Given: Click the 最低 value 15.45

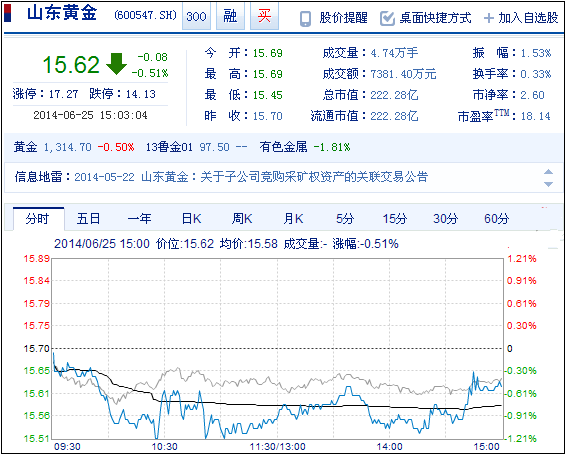Looking at the screenshot, I should pos(267,95).
